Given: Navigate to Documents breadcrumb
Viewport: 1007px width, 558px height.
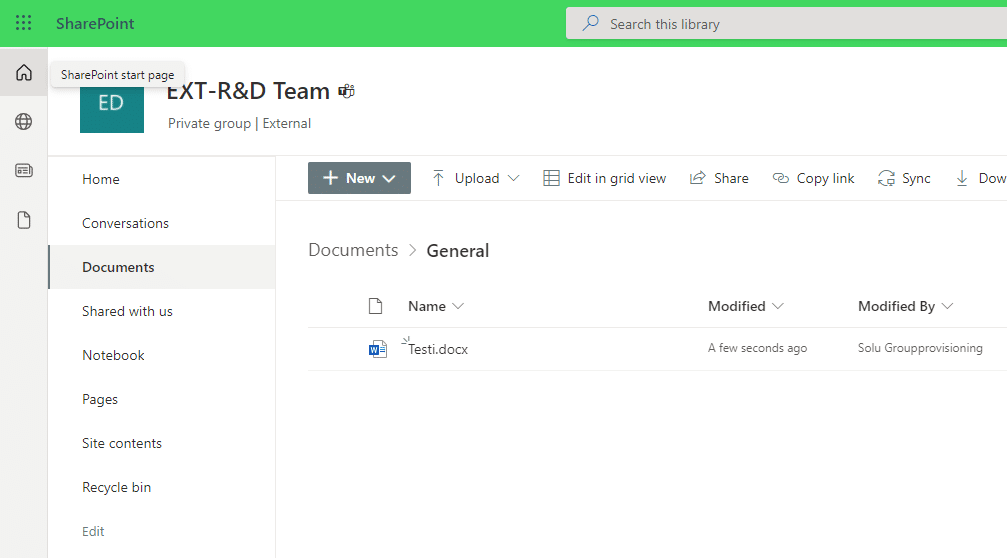Looking at the screenshot, I should pyautogui.click(x=353, y=250).
